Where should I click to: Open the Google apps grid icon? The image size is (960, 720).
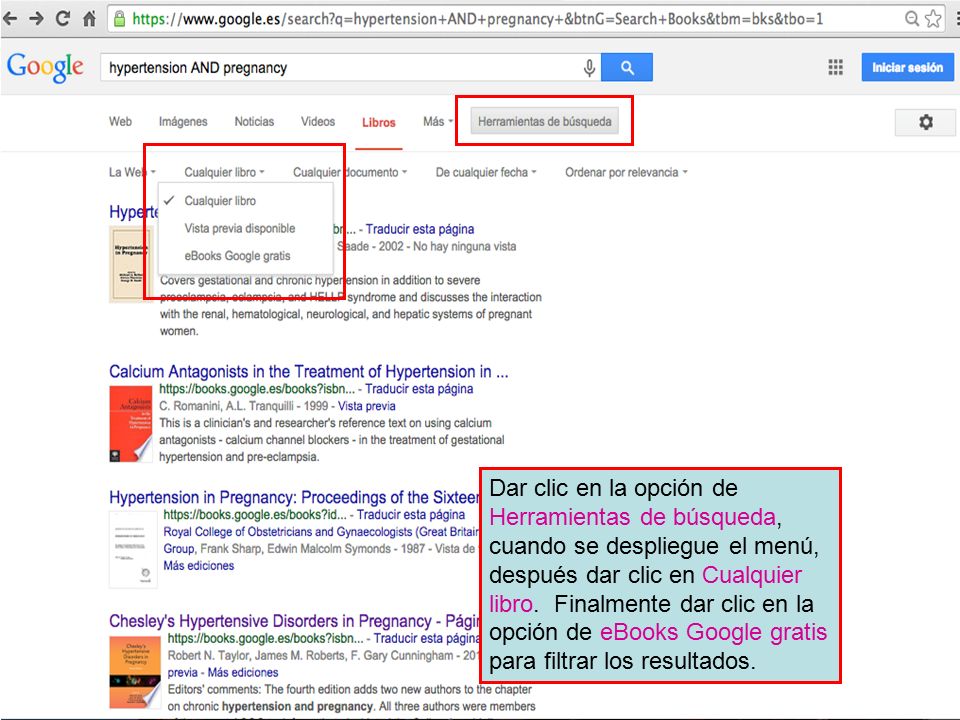pos(835,67)
